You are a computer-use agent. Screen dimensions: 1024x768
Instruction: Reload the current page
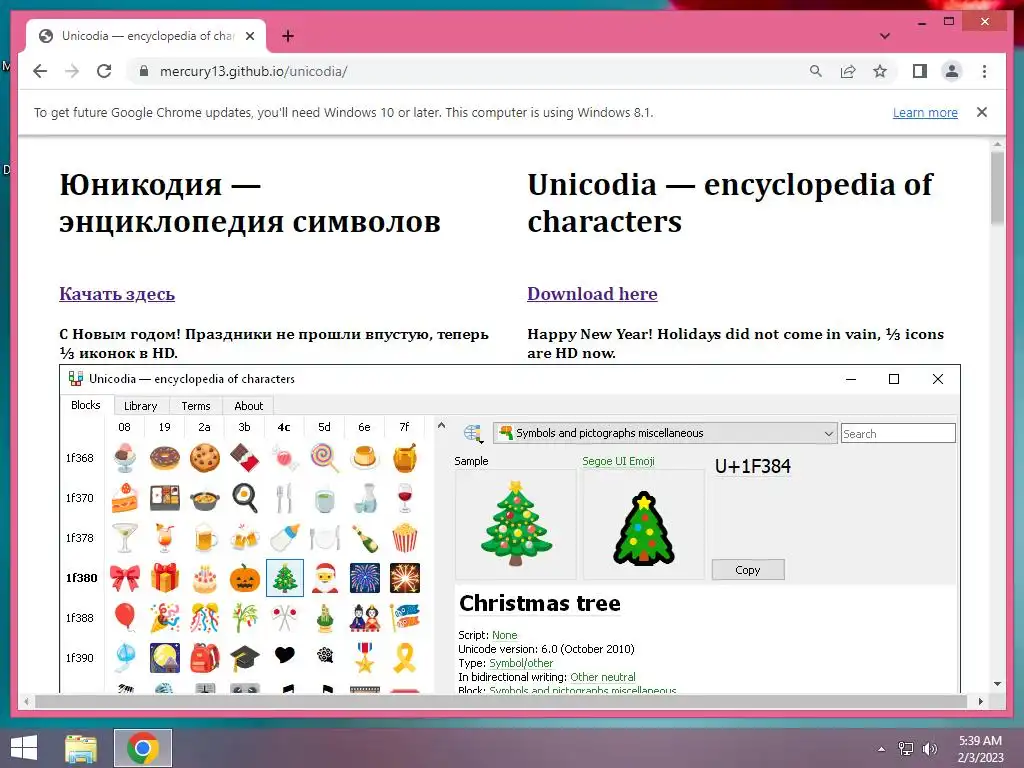click(x=104, y=71)
